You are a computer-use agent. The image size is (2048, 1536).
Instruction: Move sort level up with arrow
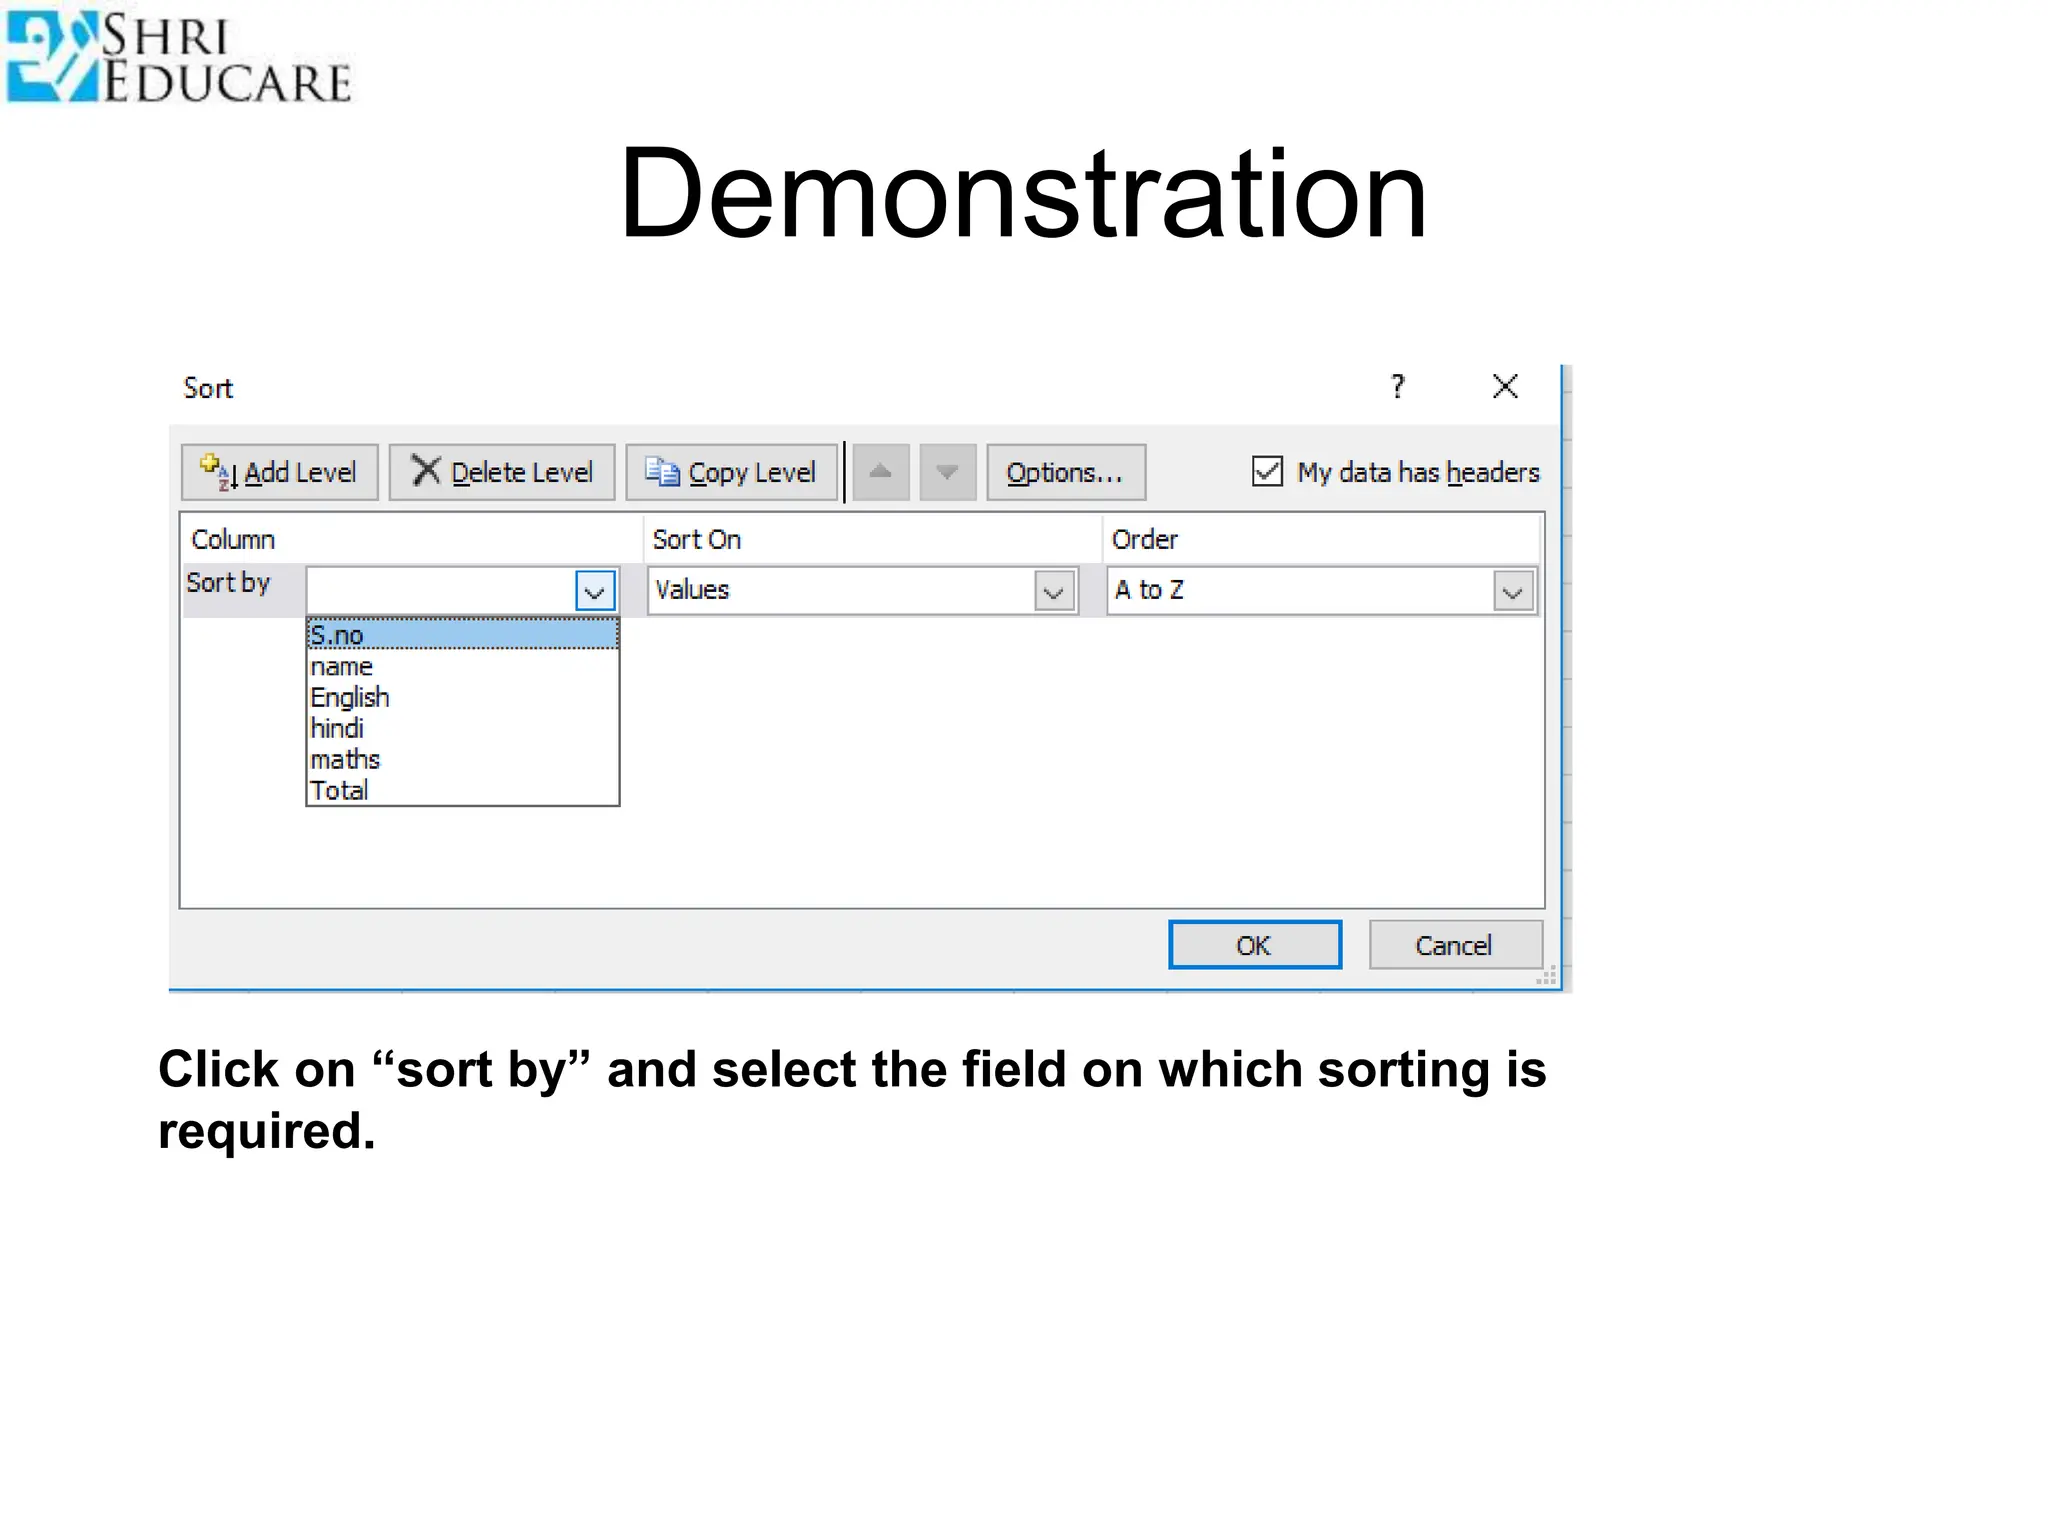[x=881, y=472]
